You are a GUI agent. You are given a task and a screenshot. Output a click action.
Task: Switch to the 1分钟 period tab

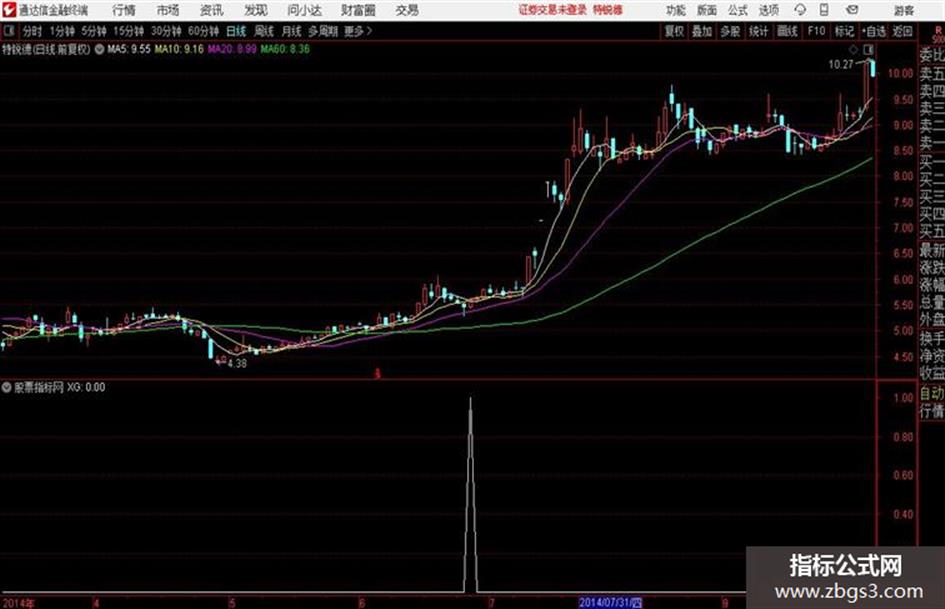(x=61, y=31)
